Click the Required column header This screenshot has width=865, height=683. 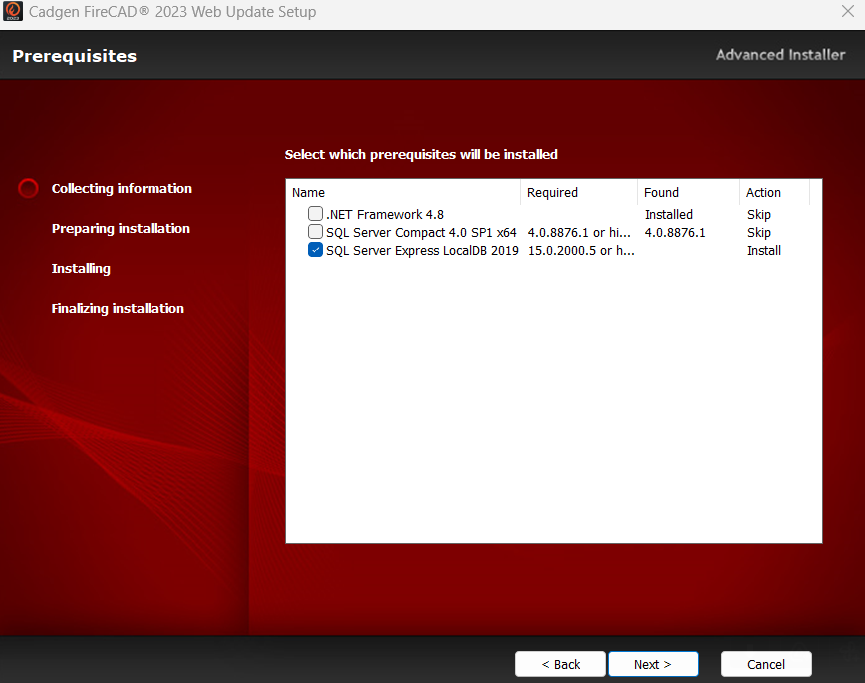(579, 193)
